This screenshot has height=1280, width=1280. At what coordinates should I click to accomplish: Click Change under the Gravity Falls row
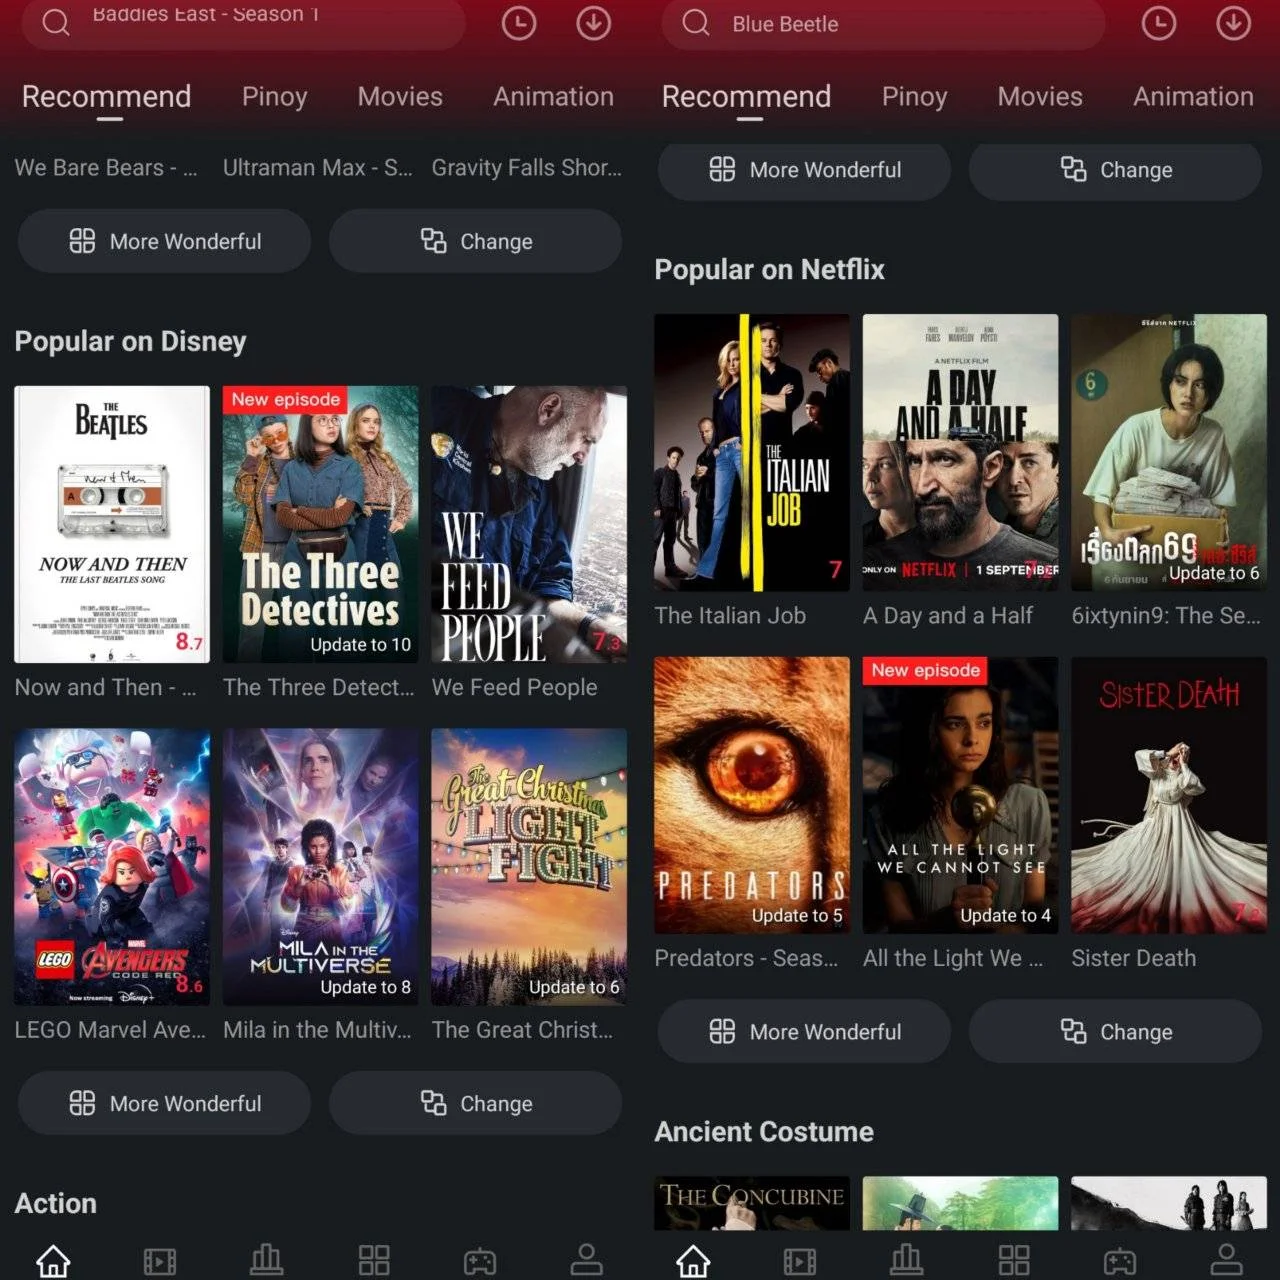pos(476,241)
